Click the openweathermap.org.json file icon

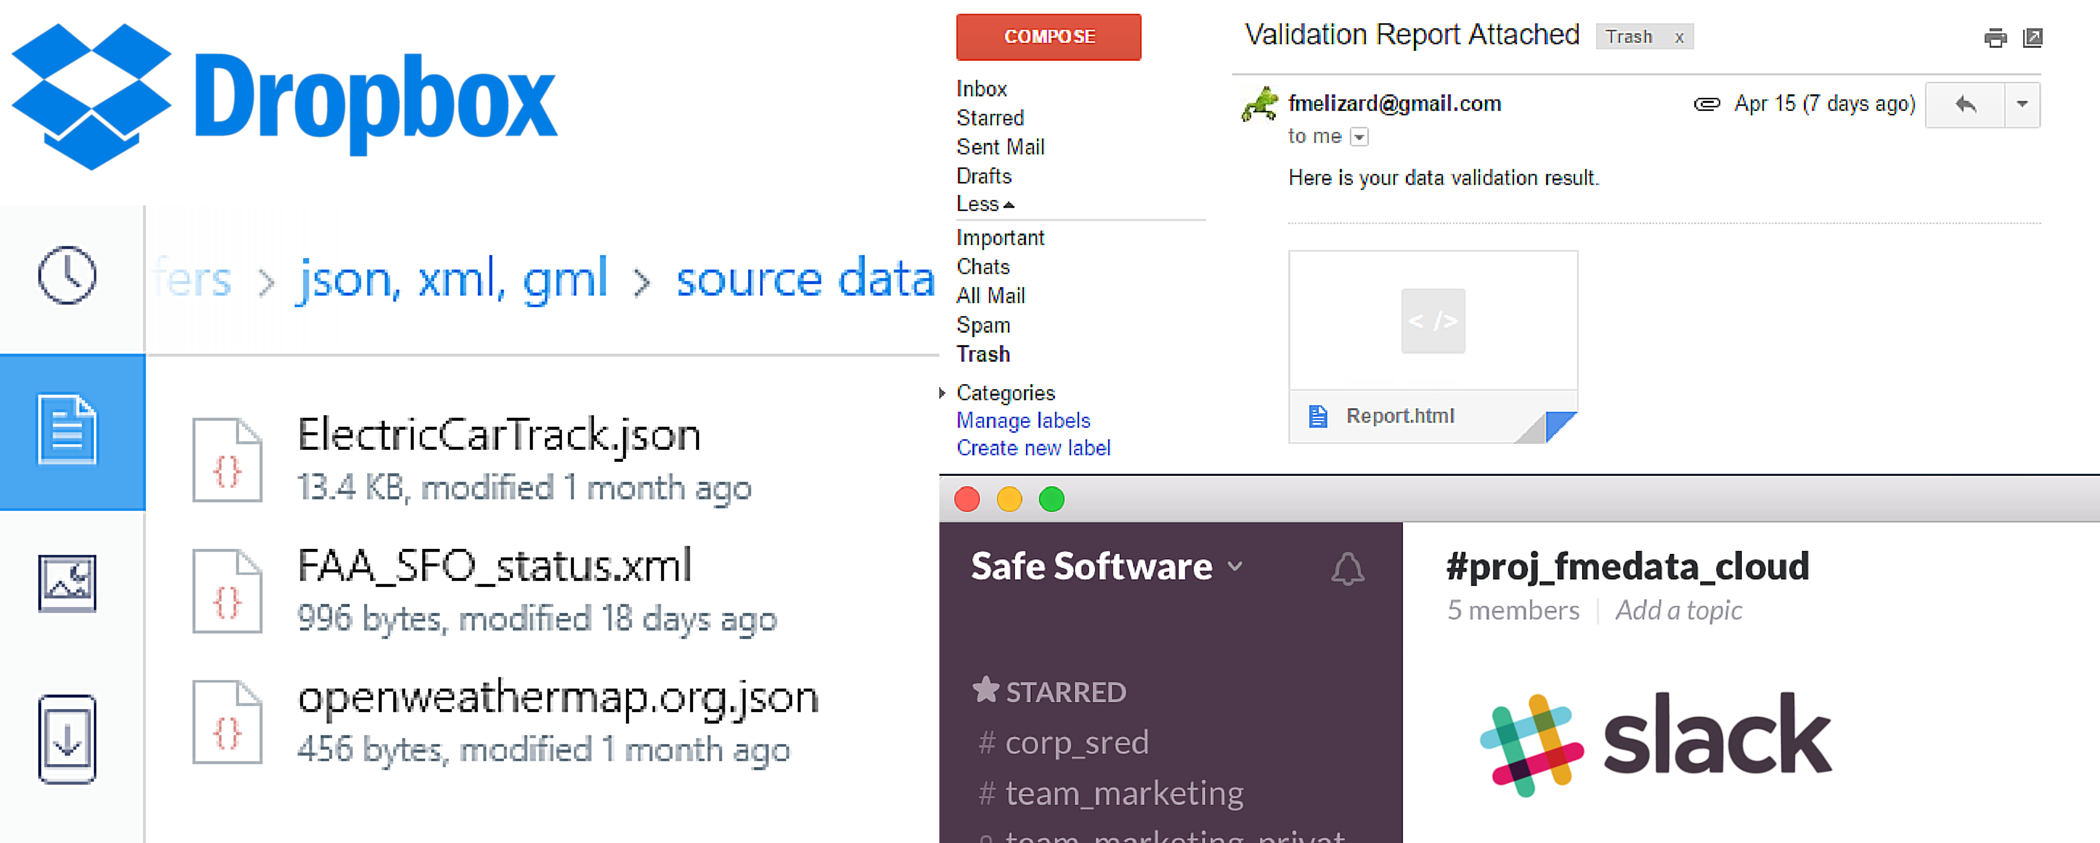pyautogui.click(x=228, y=722)
